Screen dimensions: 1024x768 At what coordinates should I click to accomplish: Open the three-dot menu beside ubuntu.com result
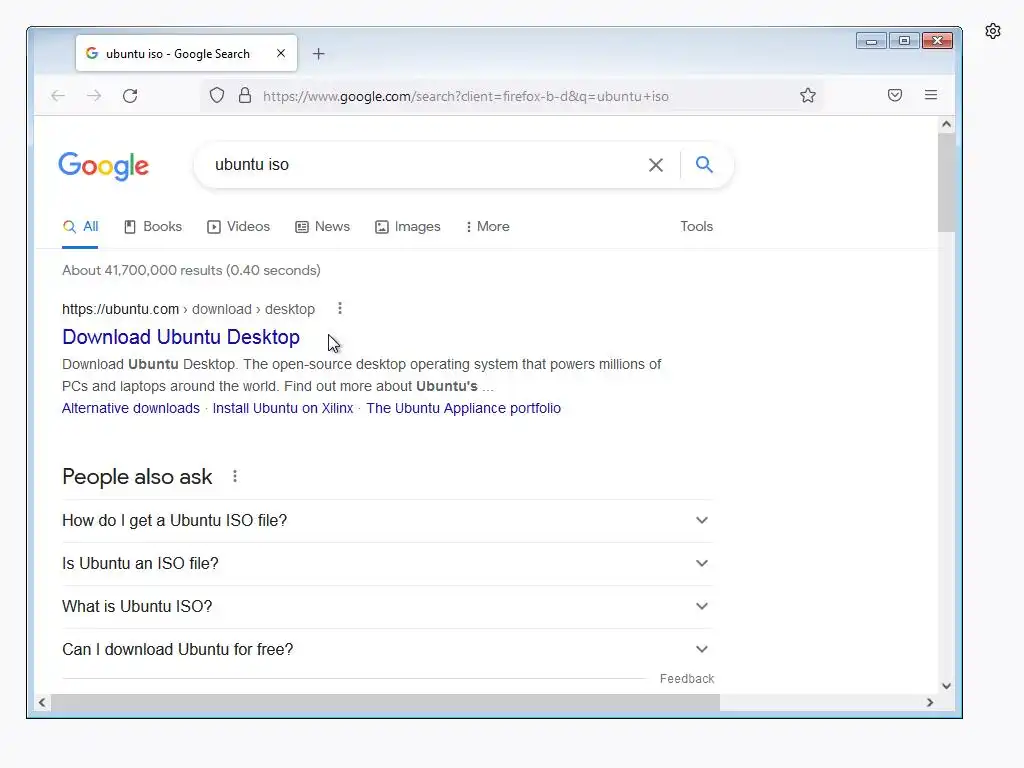click(x=340, y=308)
